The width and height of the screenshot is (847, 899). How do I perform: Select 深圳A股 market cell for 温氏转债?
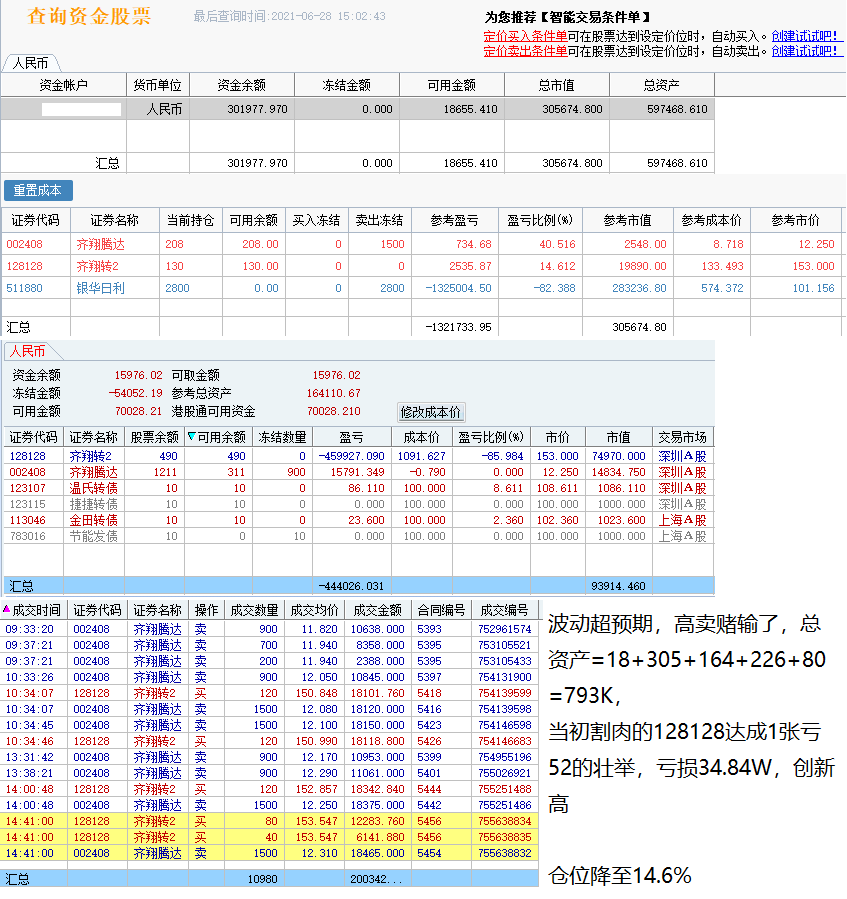point(682,488)
